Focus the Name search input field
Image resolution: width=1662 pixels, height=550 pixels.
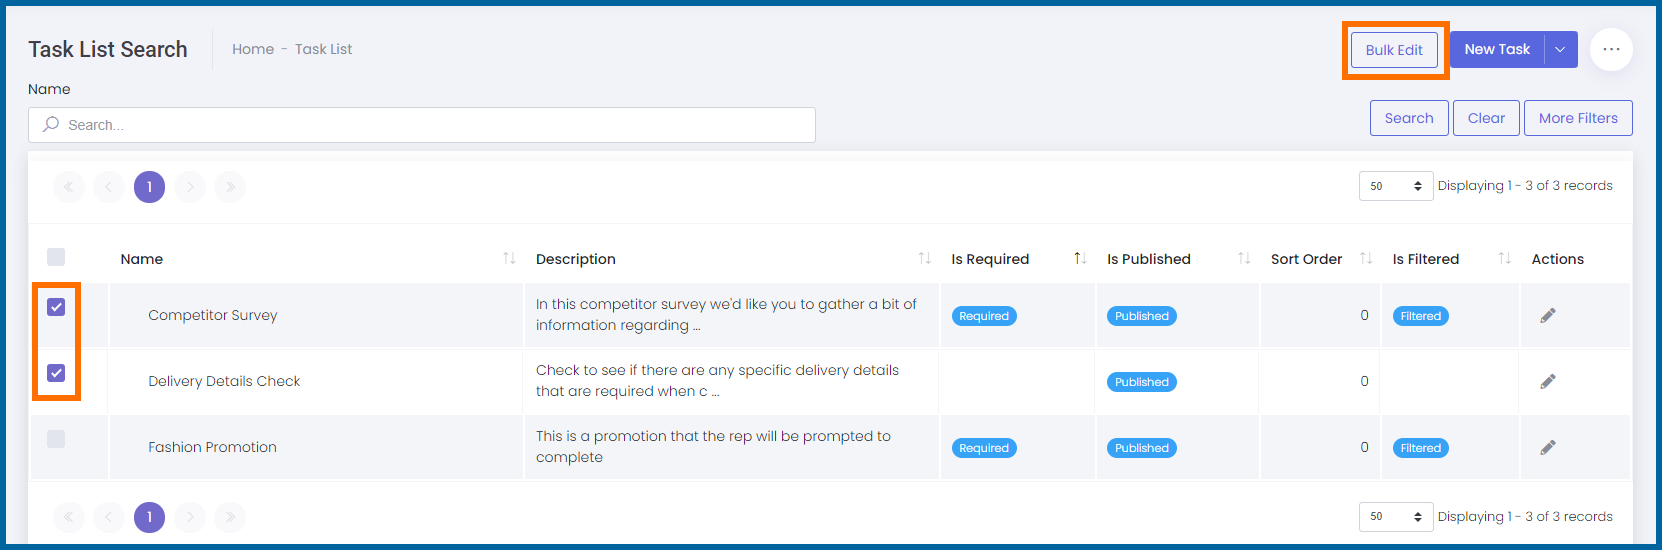pyautogui.click(x=422, y=125)
